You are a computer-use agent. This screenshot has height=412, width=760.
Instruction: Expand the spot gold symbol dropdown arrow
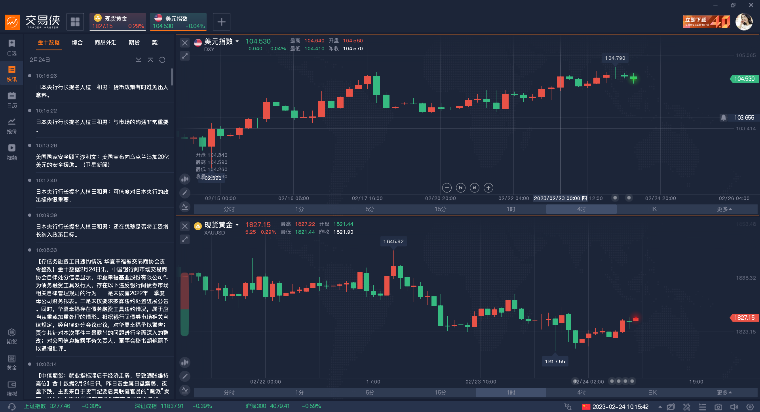coord(237,225)
